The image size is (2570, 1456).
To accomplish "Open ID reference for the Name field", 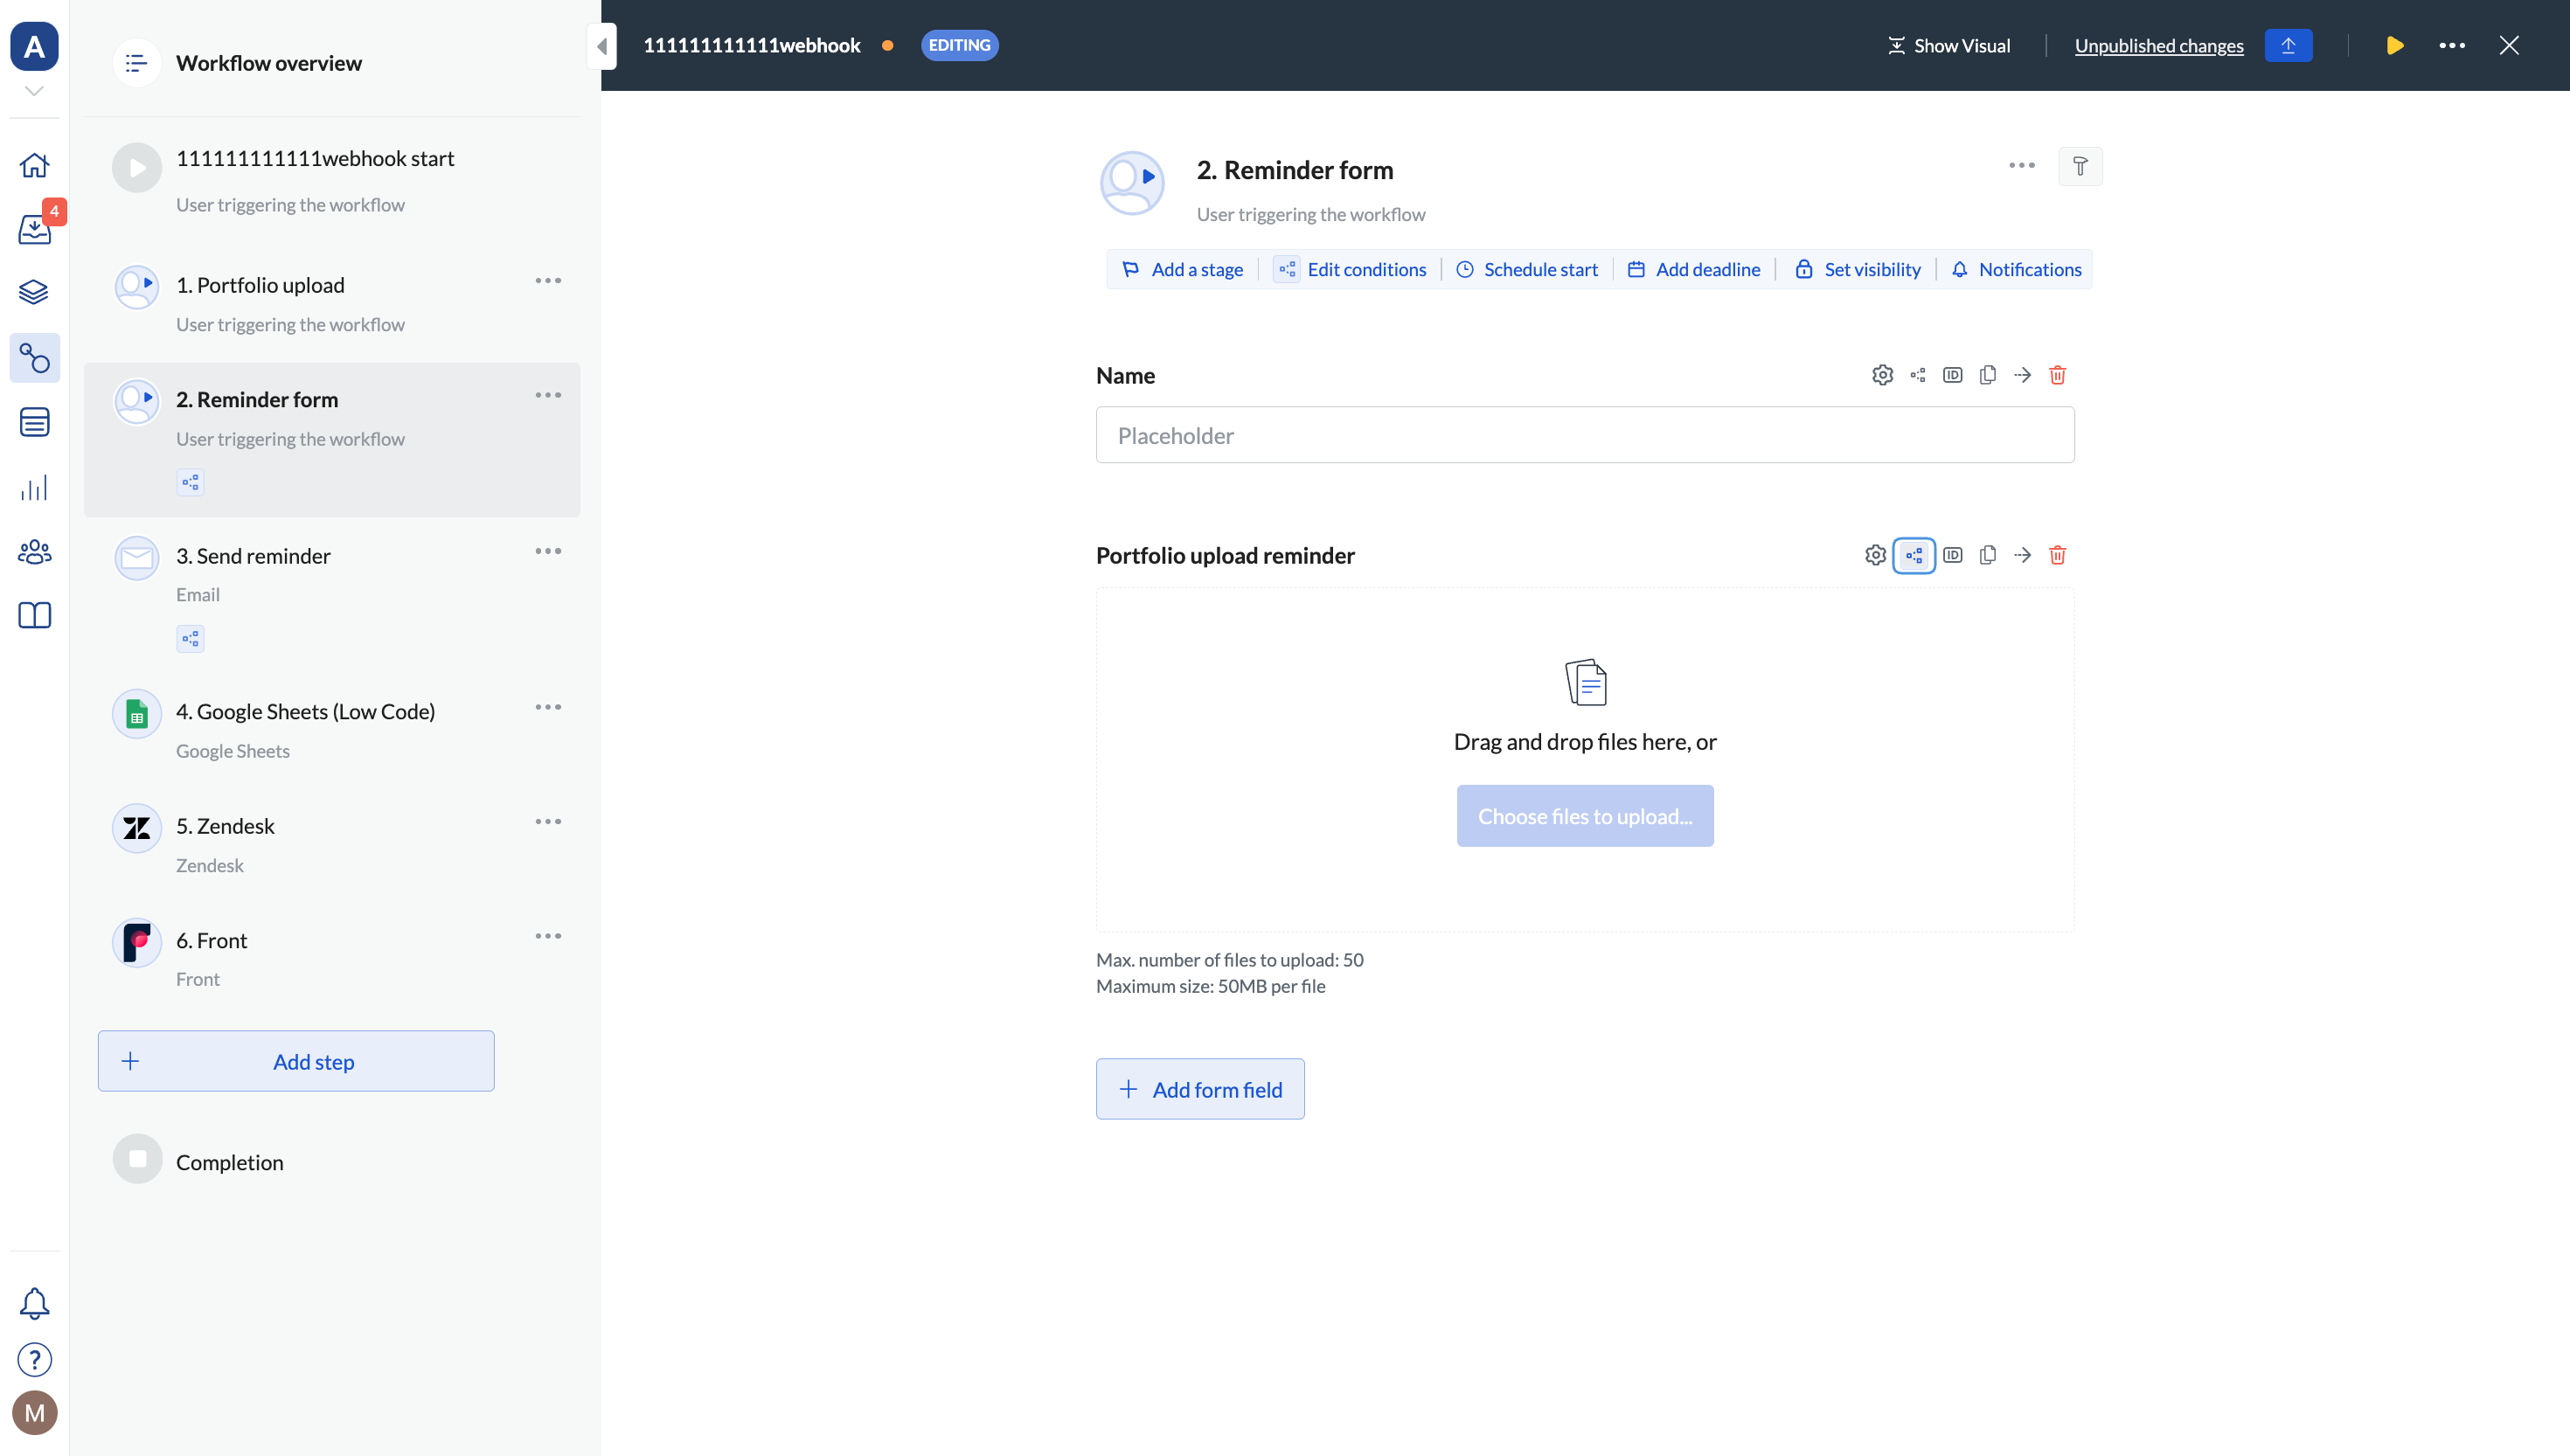I will point(1952,375).
